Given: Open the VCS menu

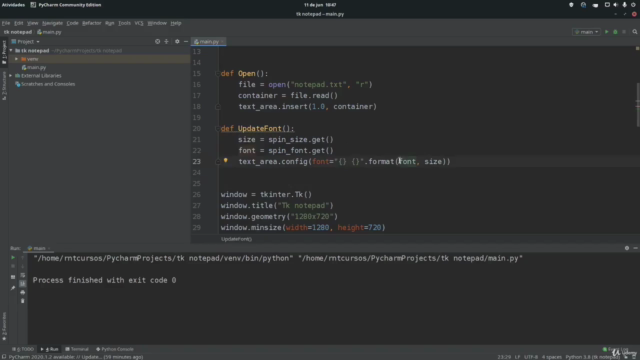Looking at the screenshot, I should tap(139, 23).
